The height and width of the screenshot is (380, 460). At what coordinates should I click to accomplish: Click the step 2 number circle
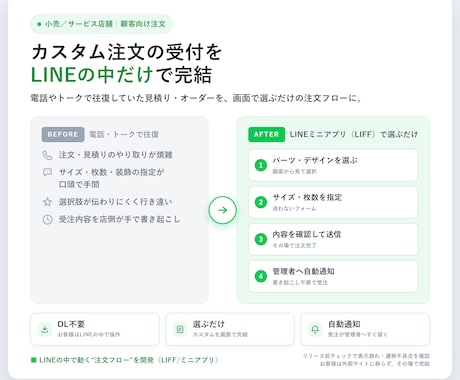tap(261, 202)
